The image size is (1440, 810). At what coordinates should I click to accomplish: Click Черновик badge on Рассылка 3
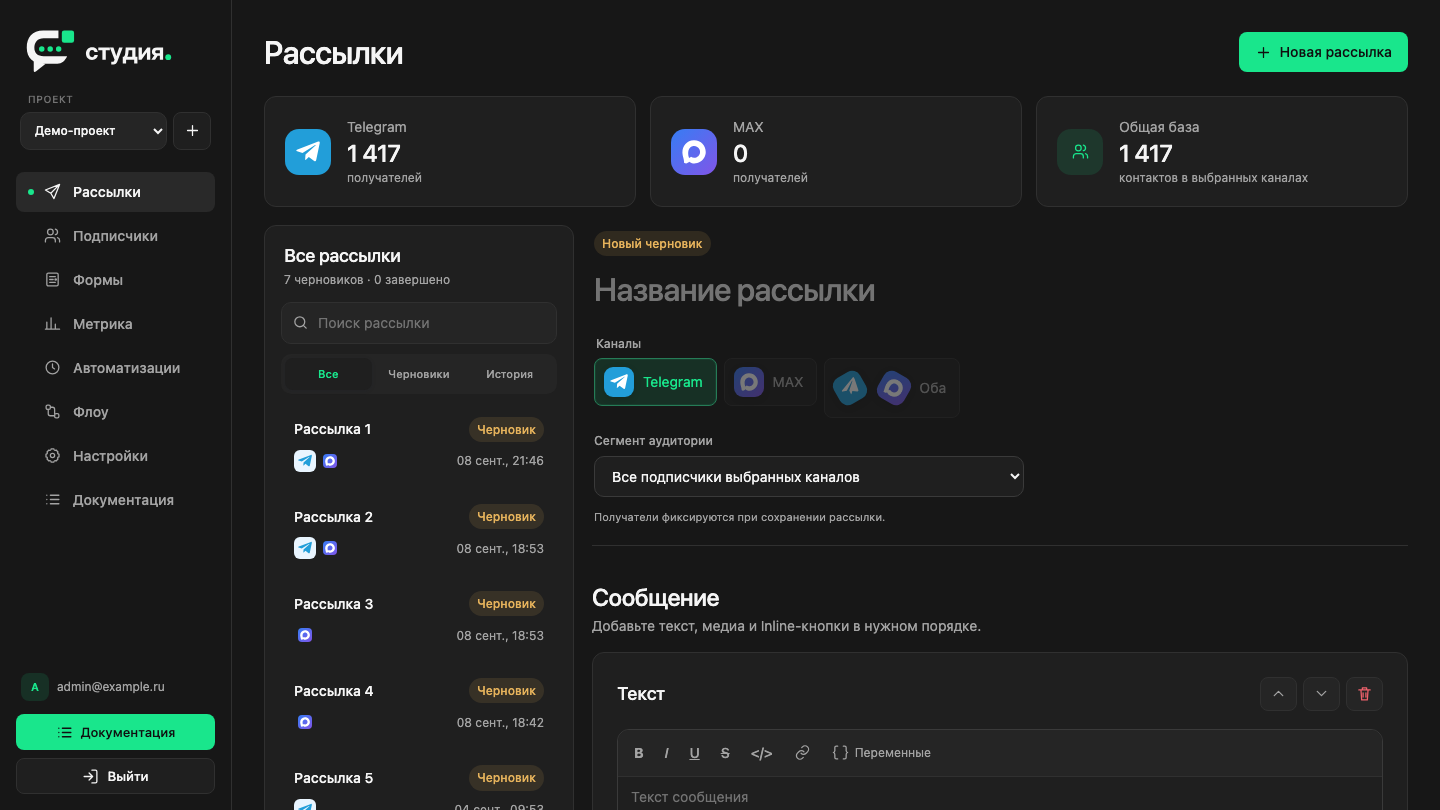[x=507, y=604]
